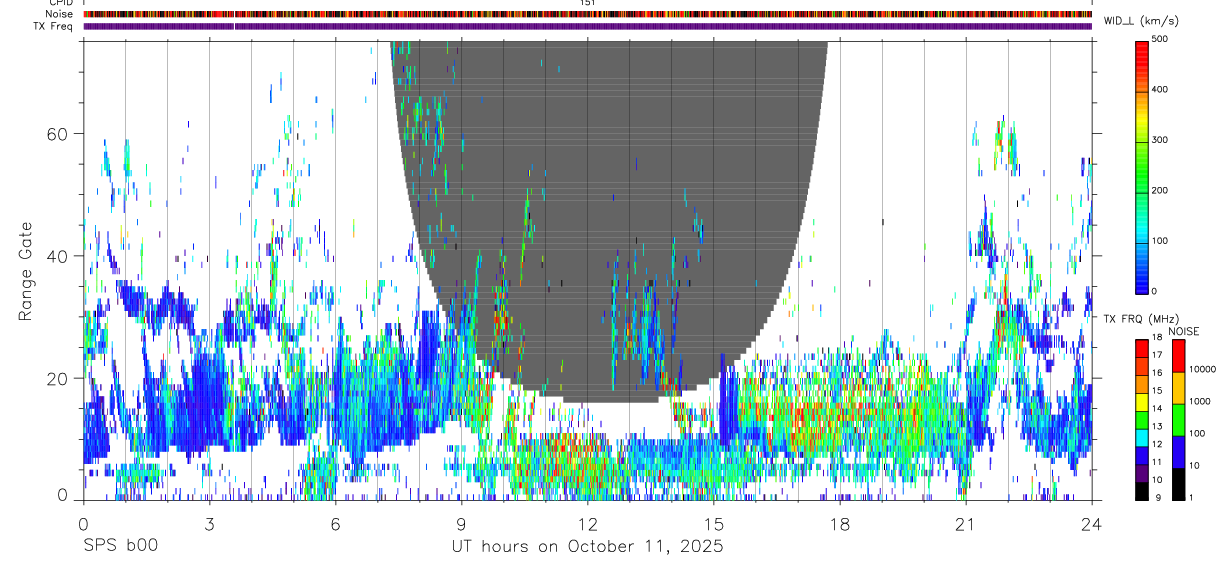Pick the cyan 12 MHz frequency swatch
The image size is (1228, 567).
point(1142,437)
